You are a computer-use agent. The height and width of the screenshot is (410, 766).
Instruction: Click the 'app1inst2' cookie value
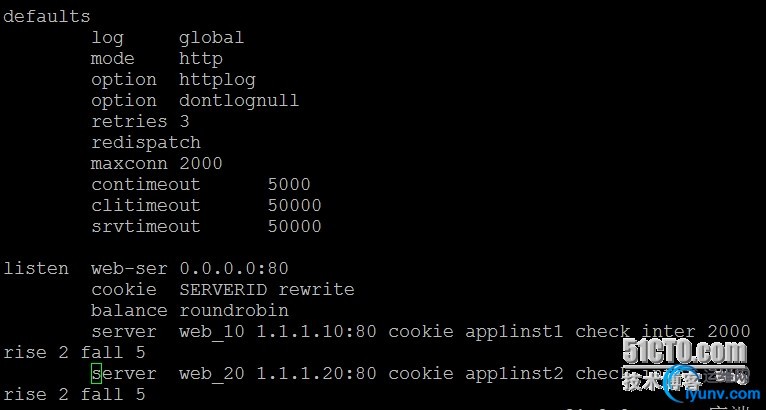pyautogui.click(x=514, y=374)
